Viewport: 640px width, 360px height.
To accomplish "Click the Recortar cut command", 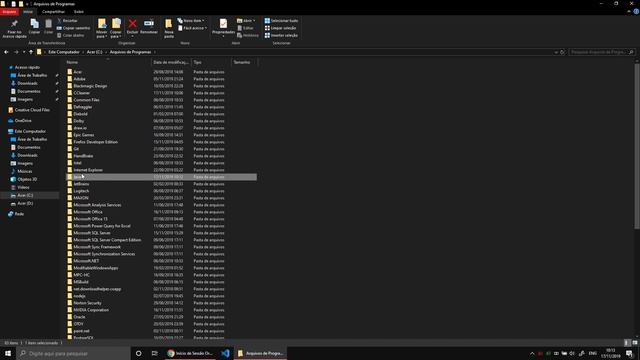I will coord(67,20).
